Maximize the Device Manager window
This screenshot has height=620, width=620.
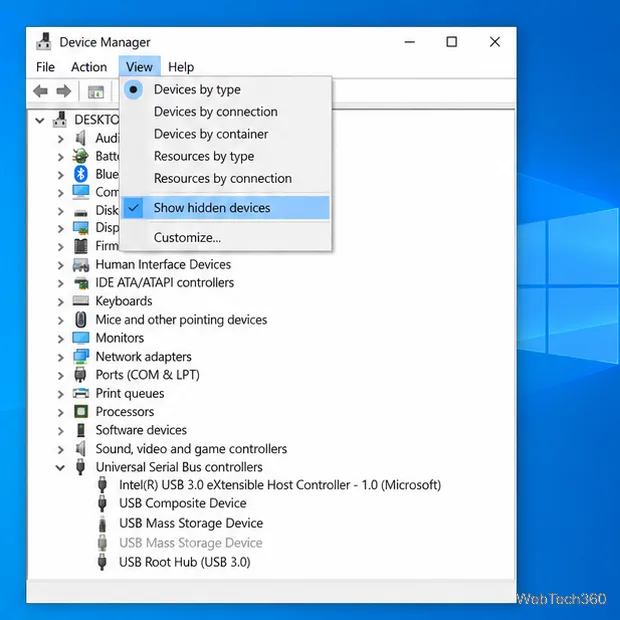[x=452, y=42]
